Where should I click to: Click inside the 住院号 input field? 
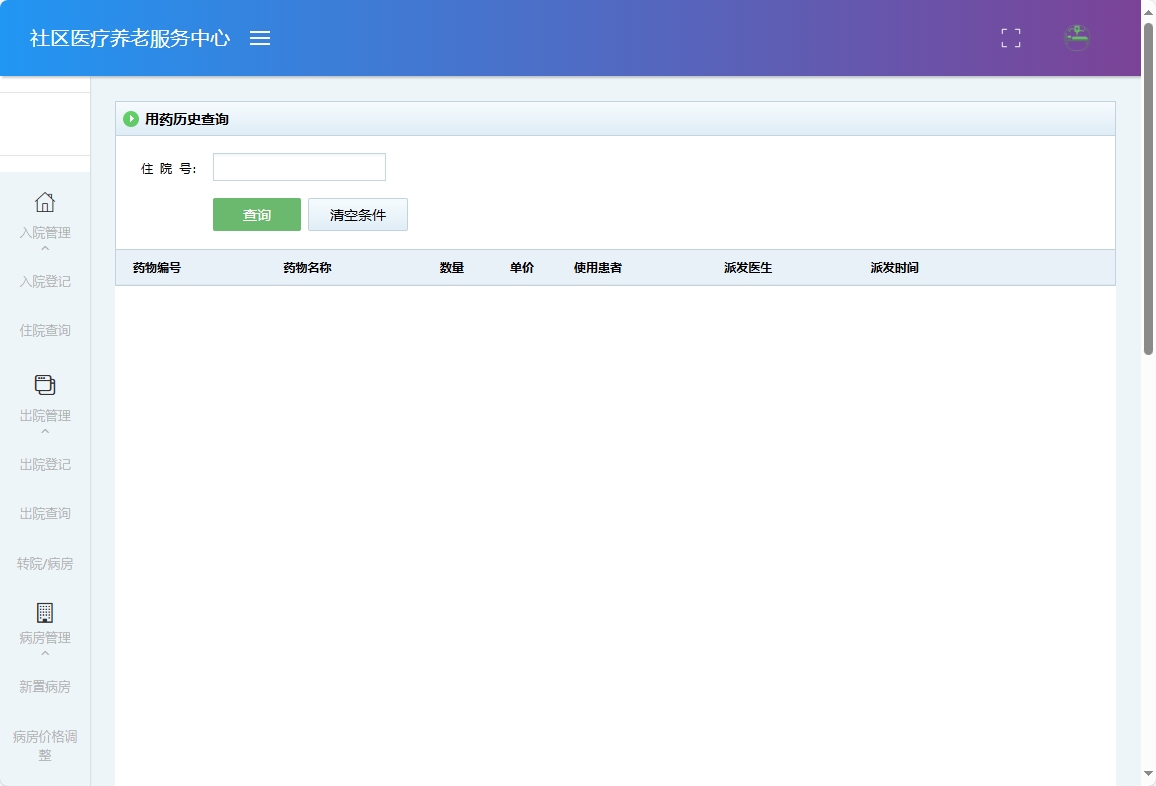tap(299, 167)
